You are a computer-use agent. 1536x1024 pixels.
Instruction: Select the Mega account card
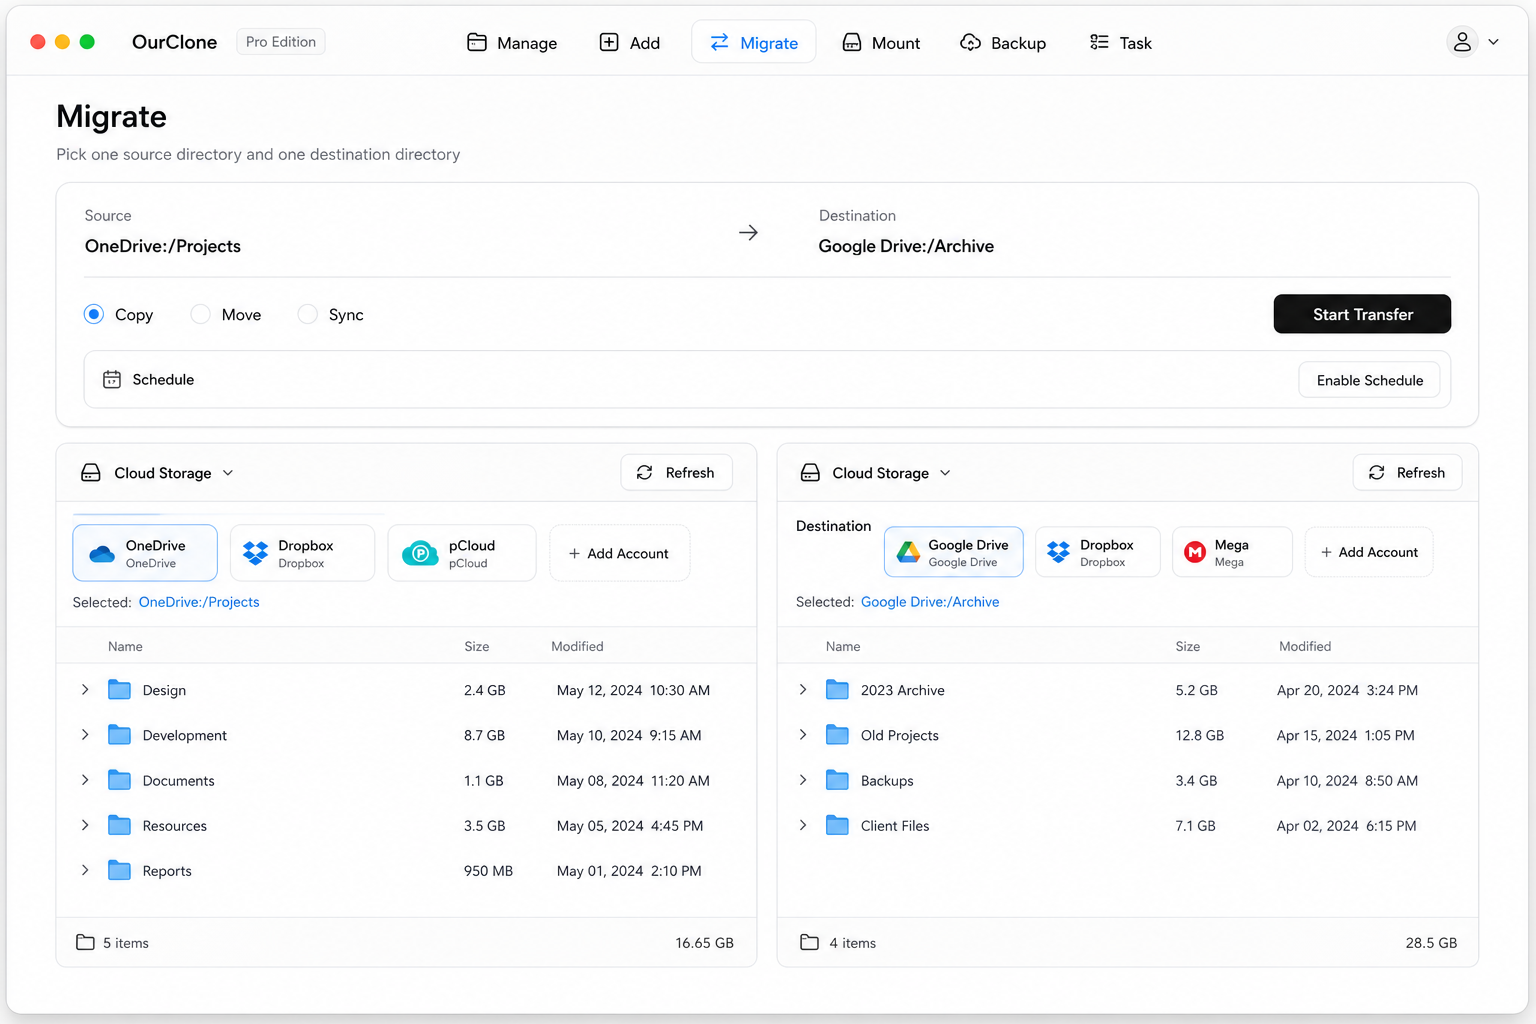click(x=1232, y=552)
